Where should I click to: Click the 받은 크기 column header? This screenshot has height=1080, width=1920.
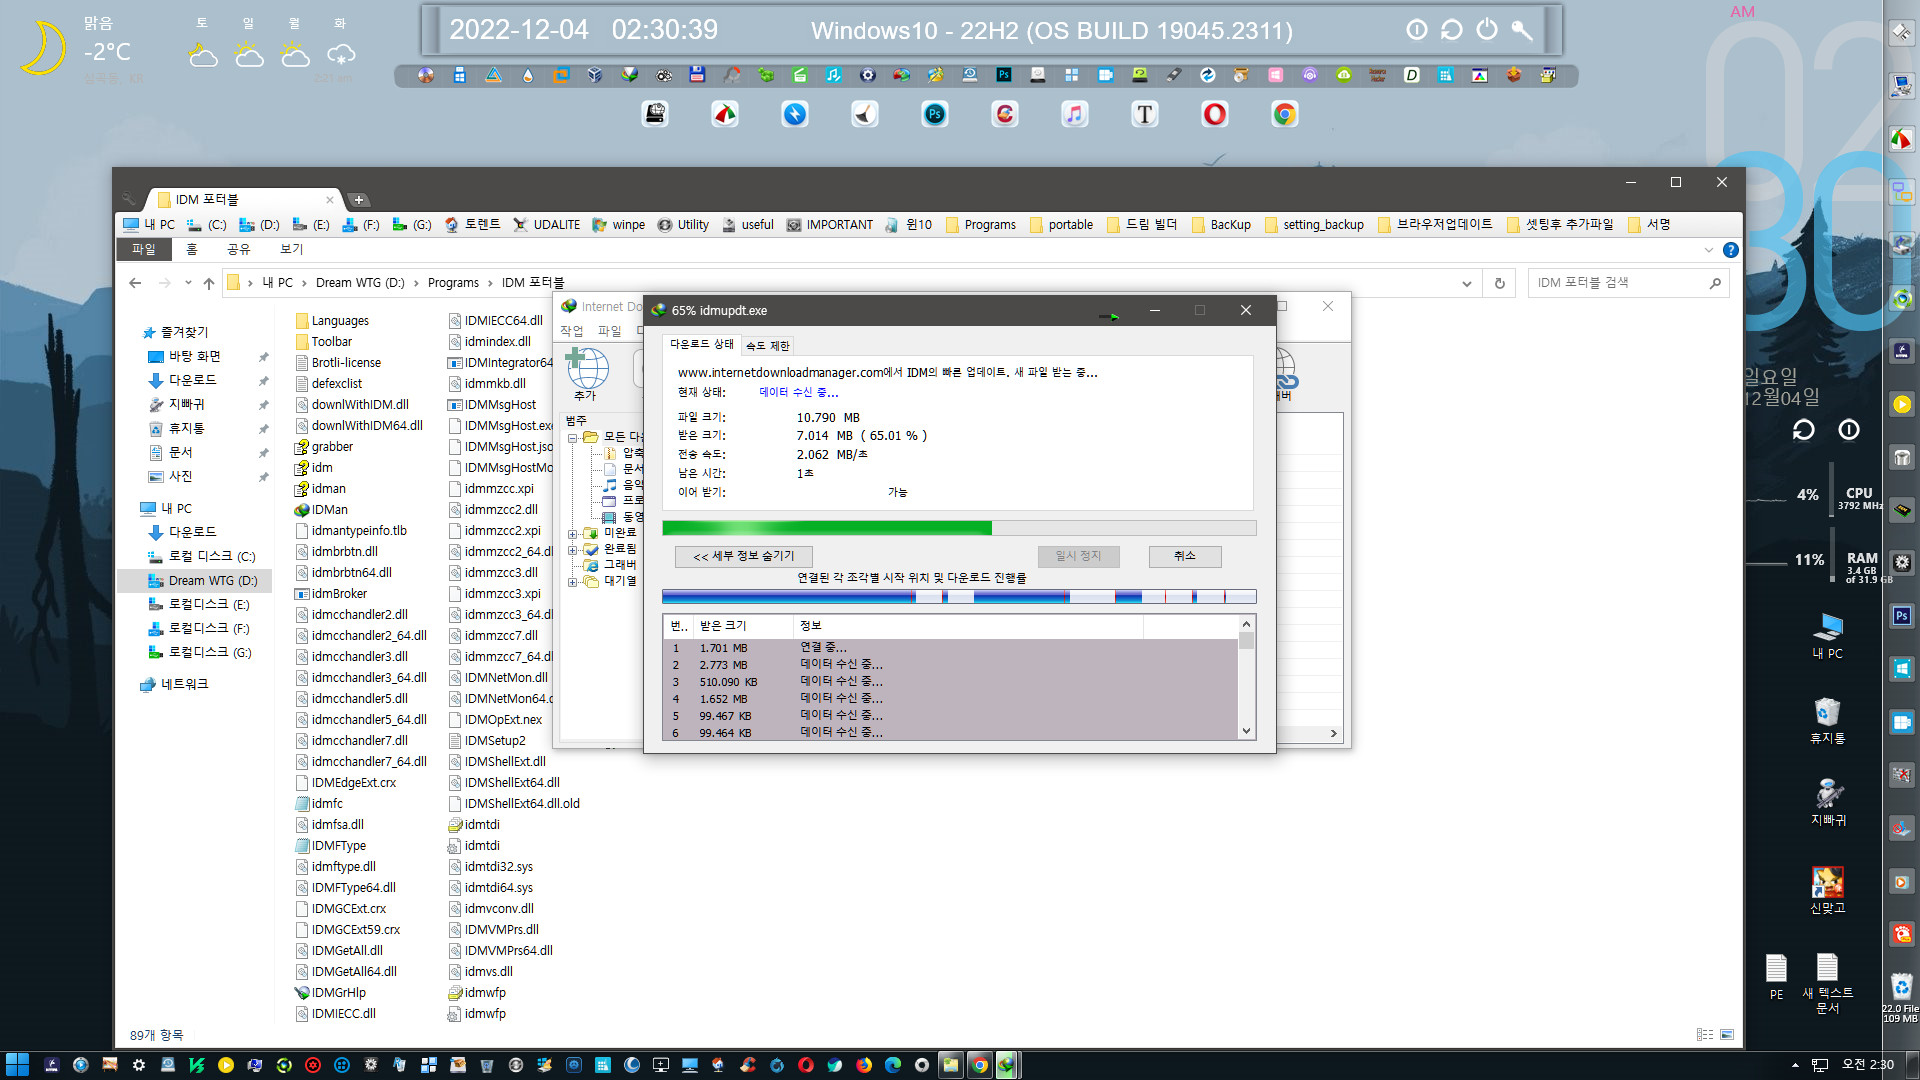(744, 626)
